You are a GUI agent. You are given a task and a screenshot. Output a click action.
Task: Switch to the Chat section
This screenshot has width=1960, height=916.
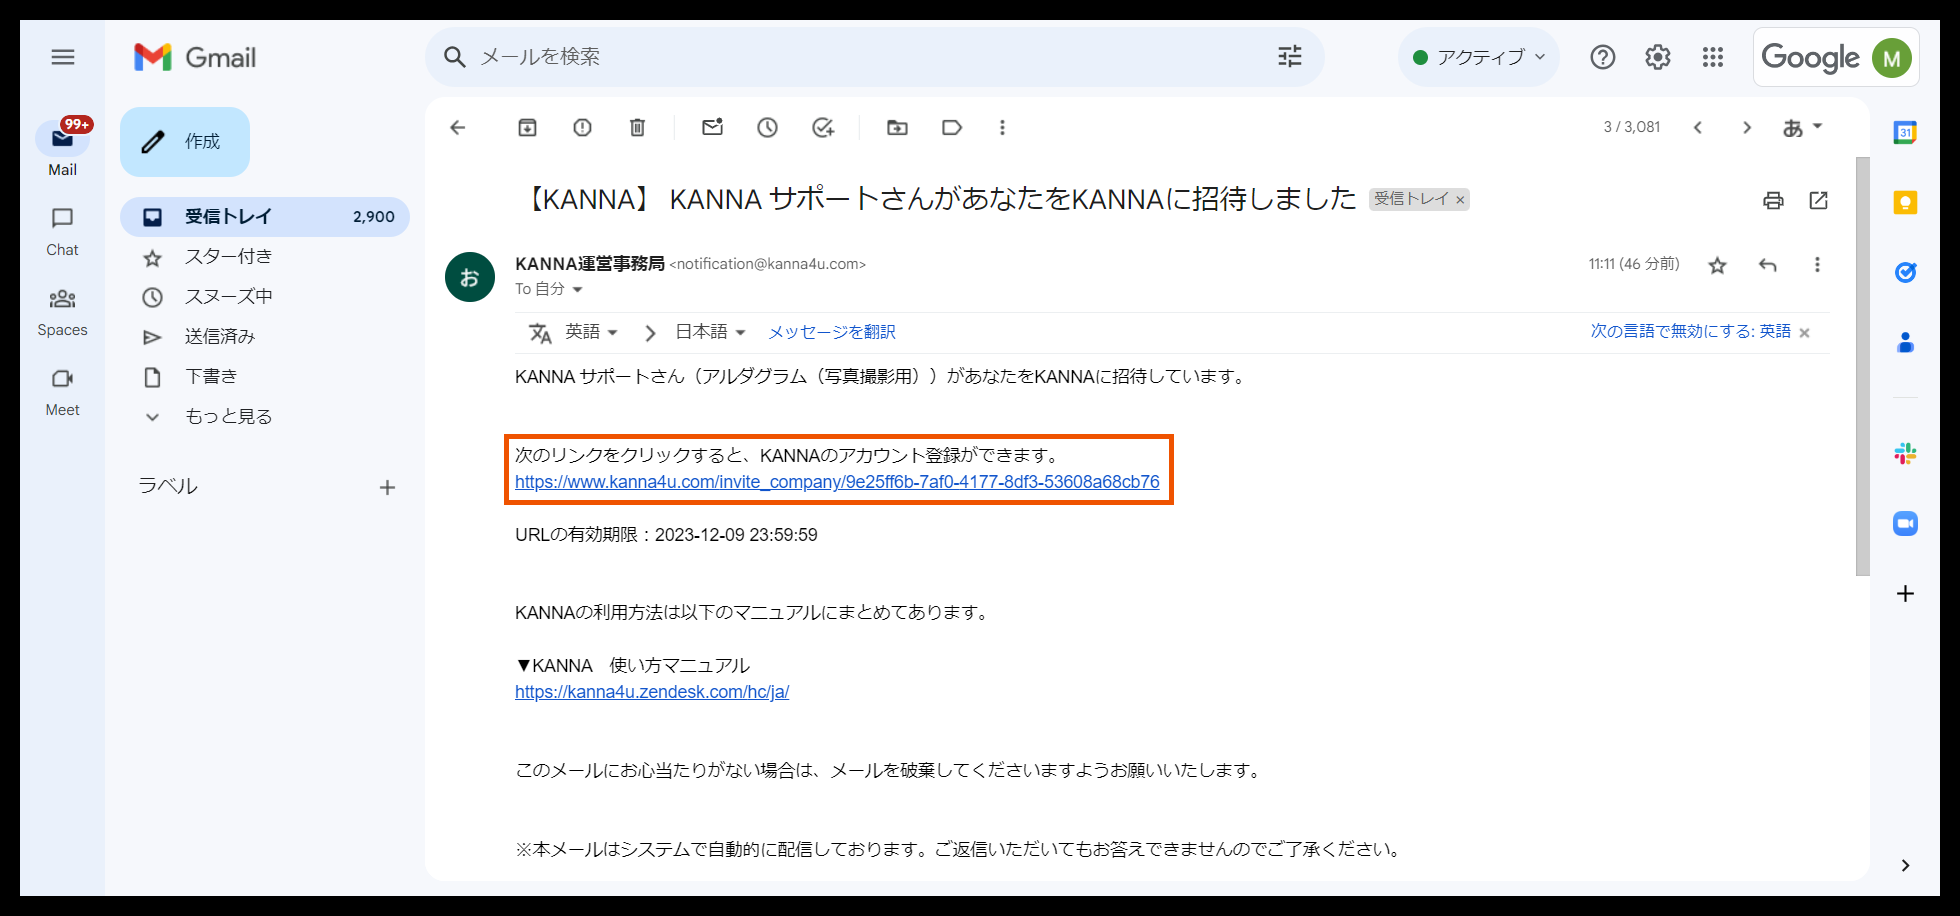click(62, 230)
